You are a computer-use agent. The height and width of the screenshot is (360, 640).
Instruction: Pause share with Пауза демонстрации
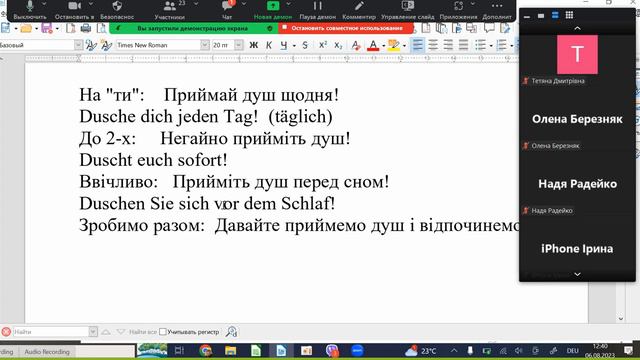pos(318,10)
